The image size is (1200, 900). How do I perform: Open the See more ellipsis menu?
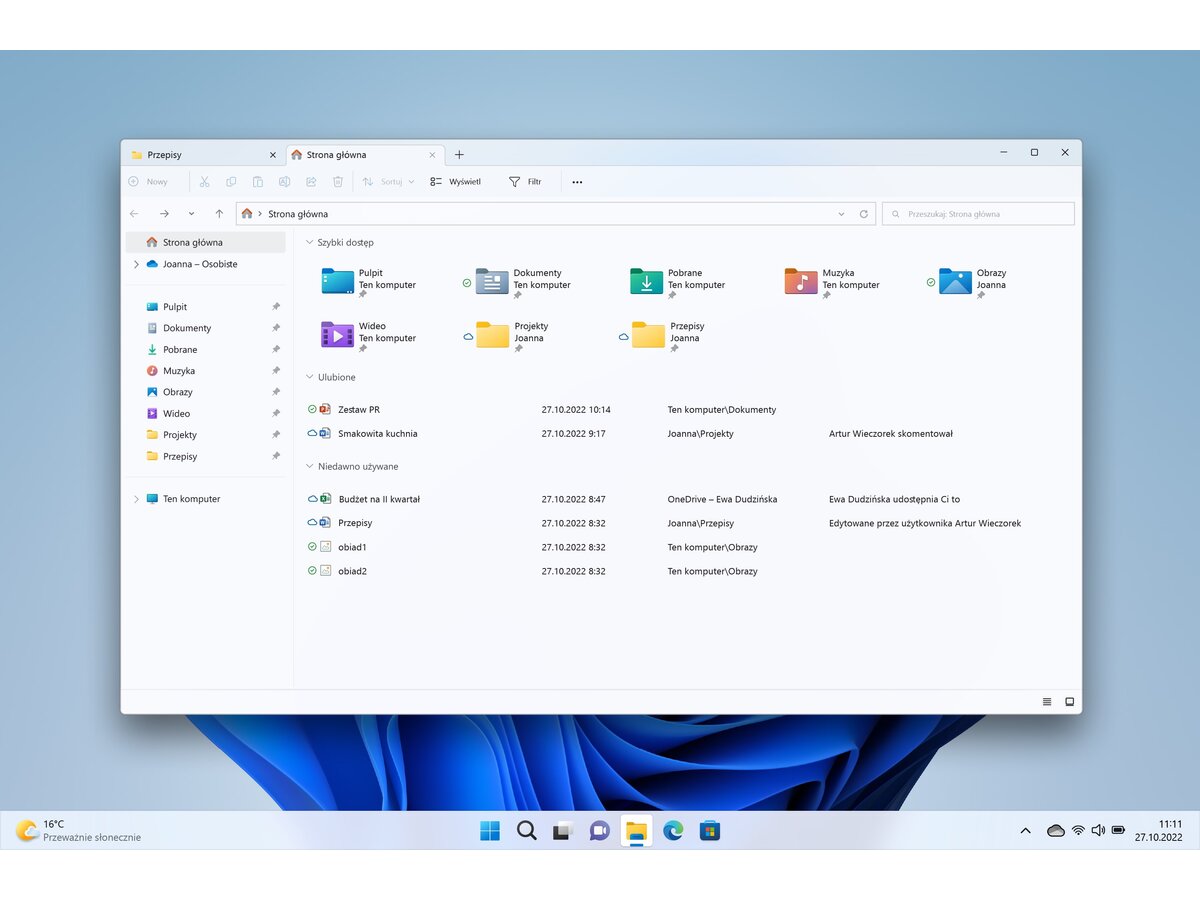point(577,181)
